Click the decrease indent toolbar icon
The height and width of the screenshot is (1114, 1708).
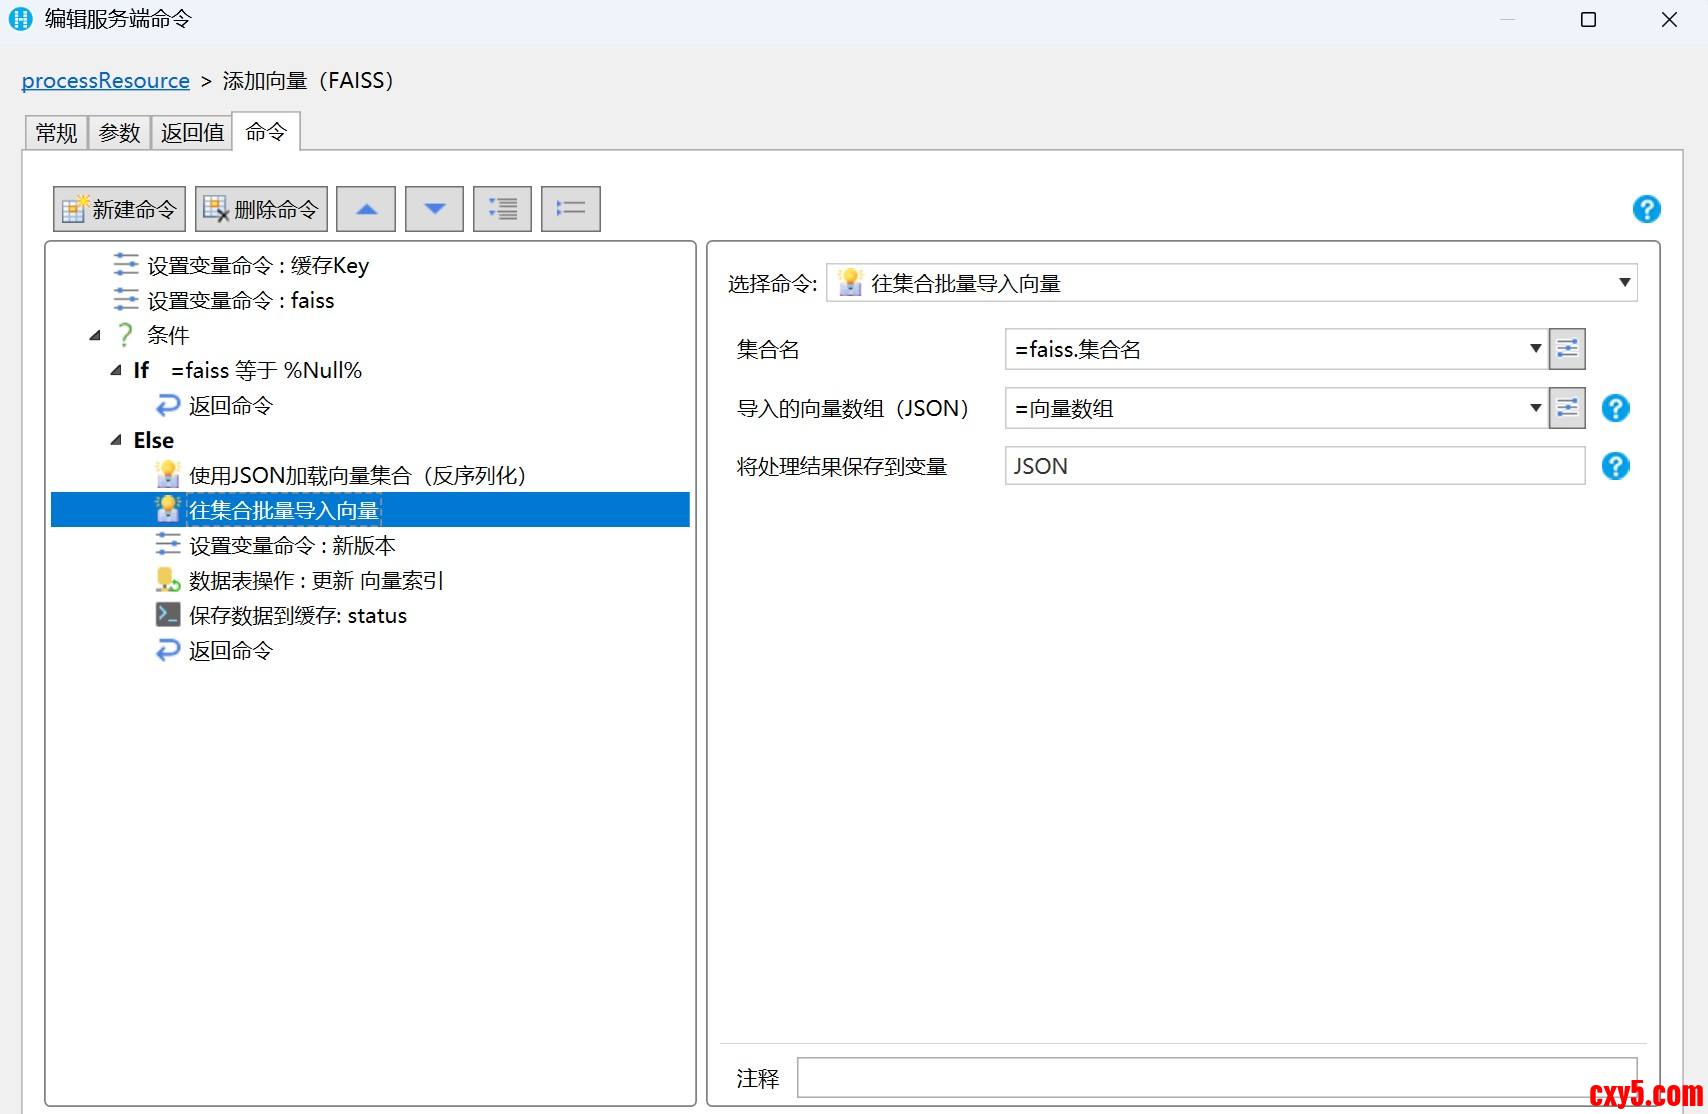point(570,209)
